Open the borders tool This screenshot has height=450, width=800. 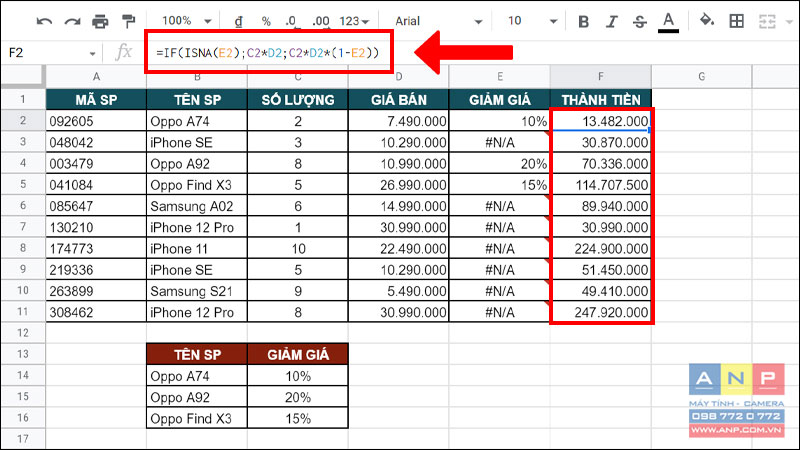pyautogui.click(x=736, y=21)
